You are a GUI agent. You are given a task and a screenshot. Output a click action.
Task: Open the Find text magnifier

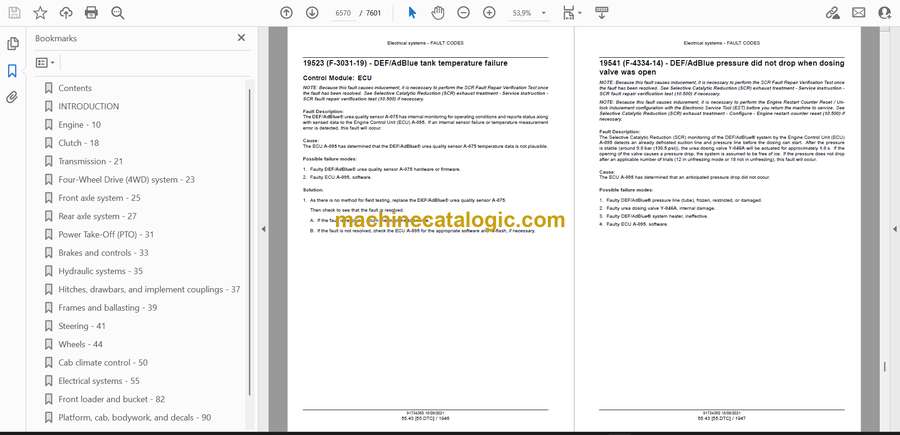click(x=118, y=13)
